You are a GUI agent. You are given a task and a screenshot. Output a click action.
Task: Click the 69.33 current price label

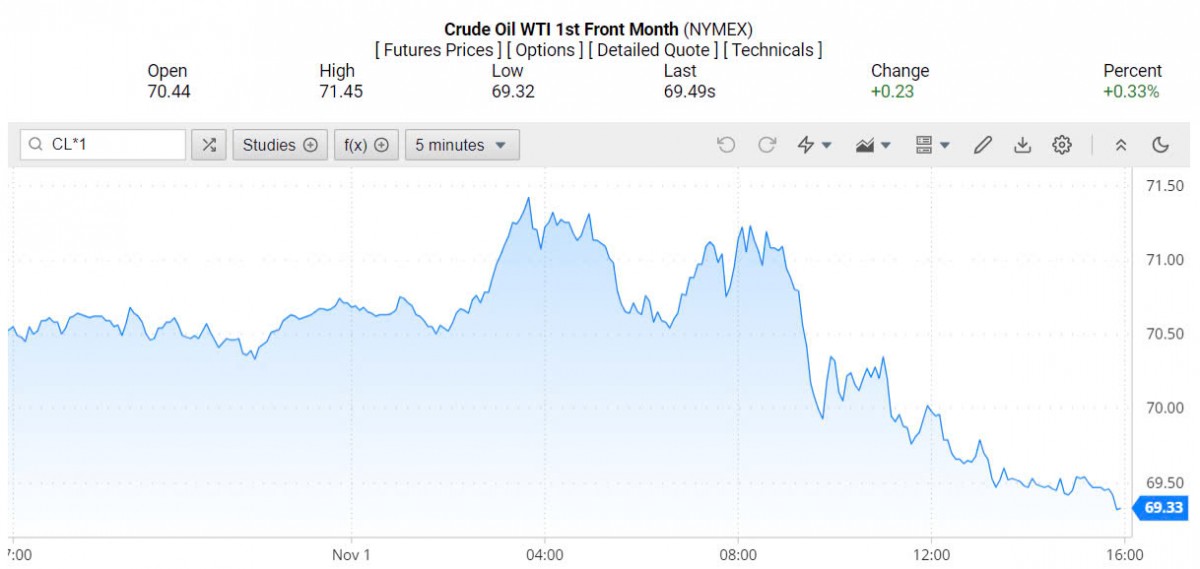[1163, 508]
